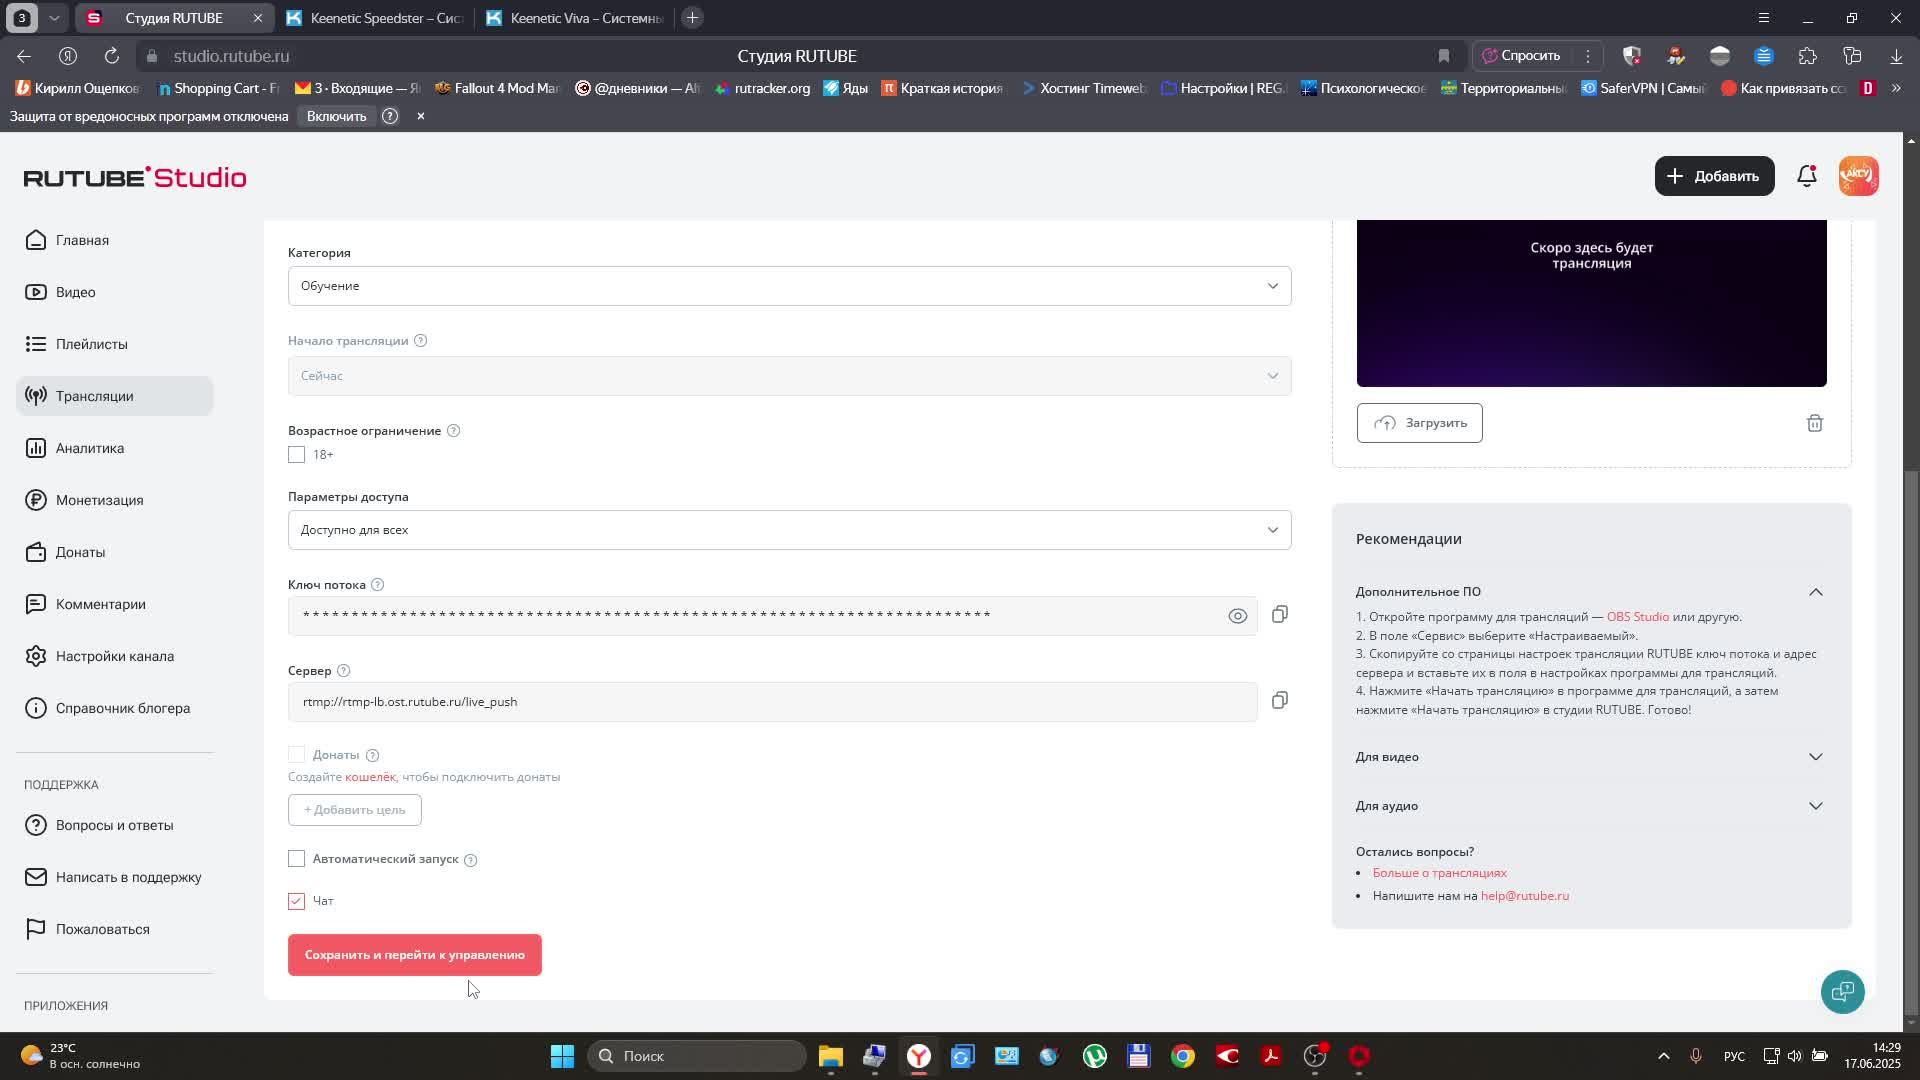The height and width of the screenshot is (1080, 1920).
Task: Enable Автоматический запуск checkbox
Action: pos(296,859)
